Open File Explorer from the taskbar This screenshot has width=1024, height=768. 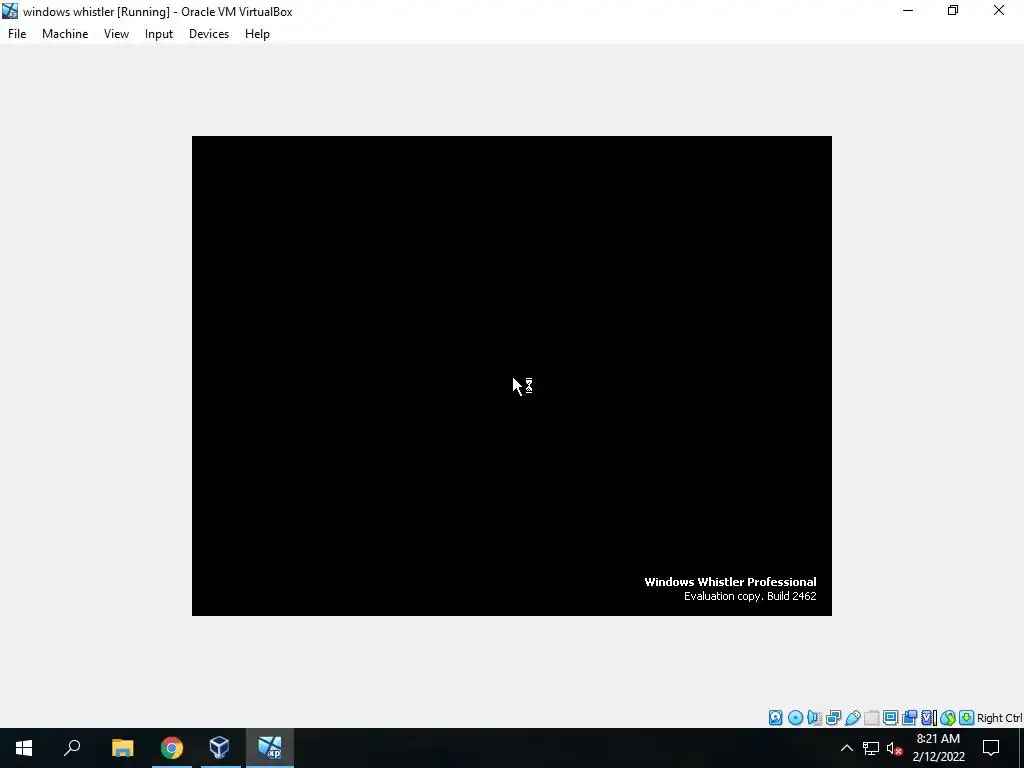[x=122, y=748]
